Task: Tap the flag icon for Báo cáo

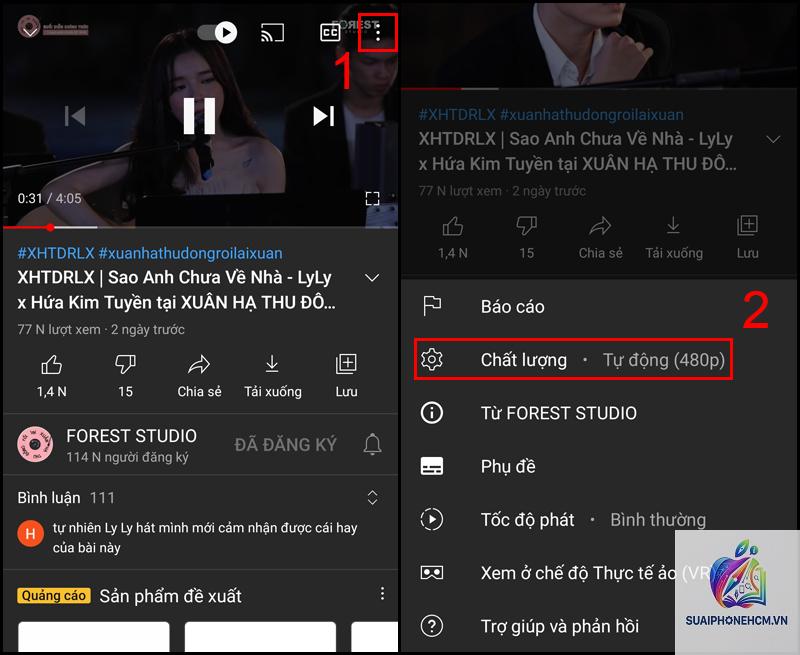Action: point(432,306)
